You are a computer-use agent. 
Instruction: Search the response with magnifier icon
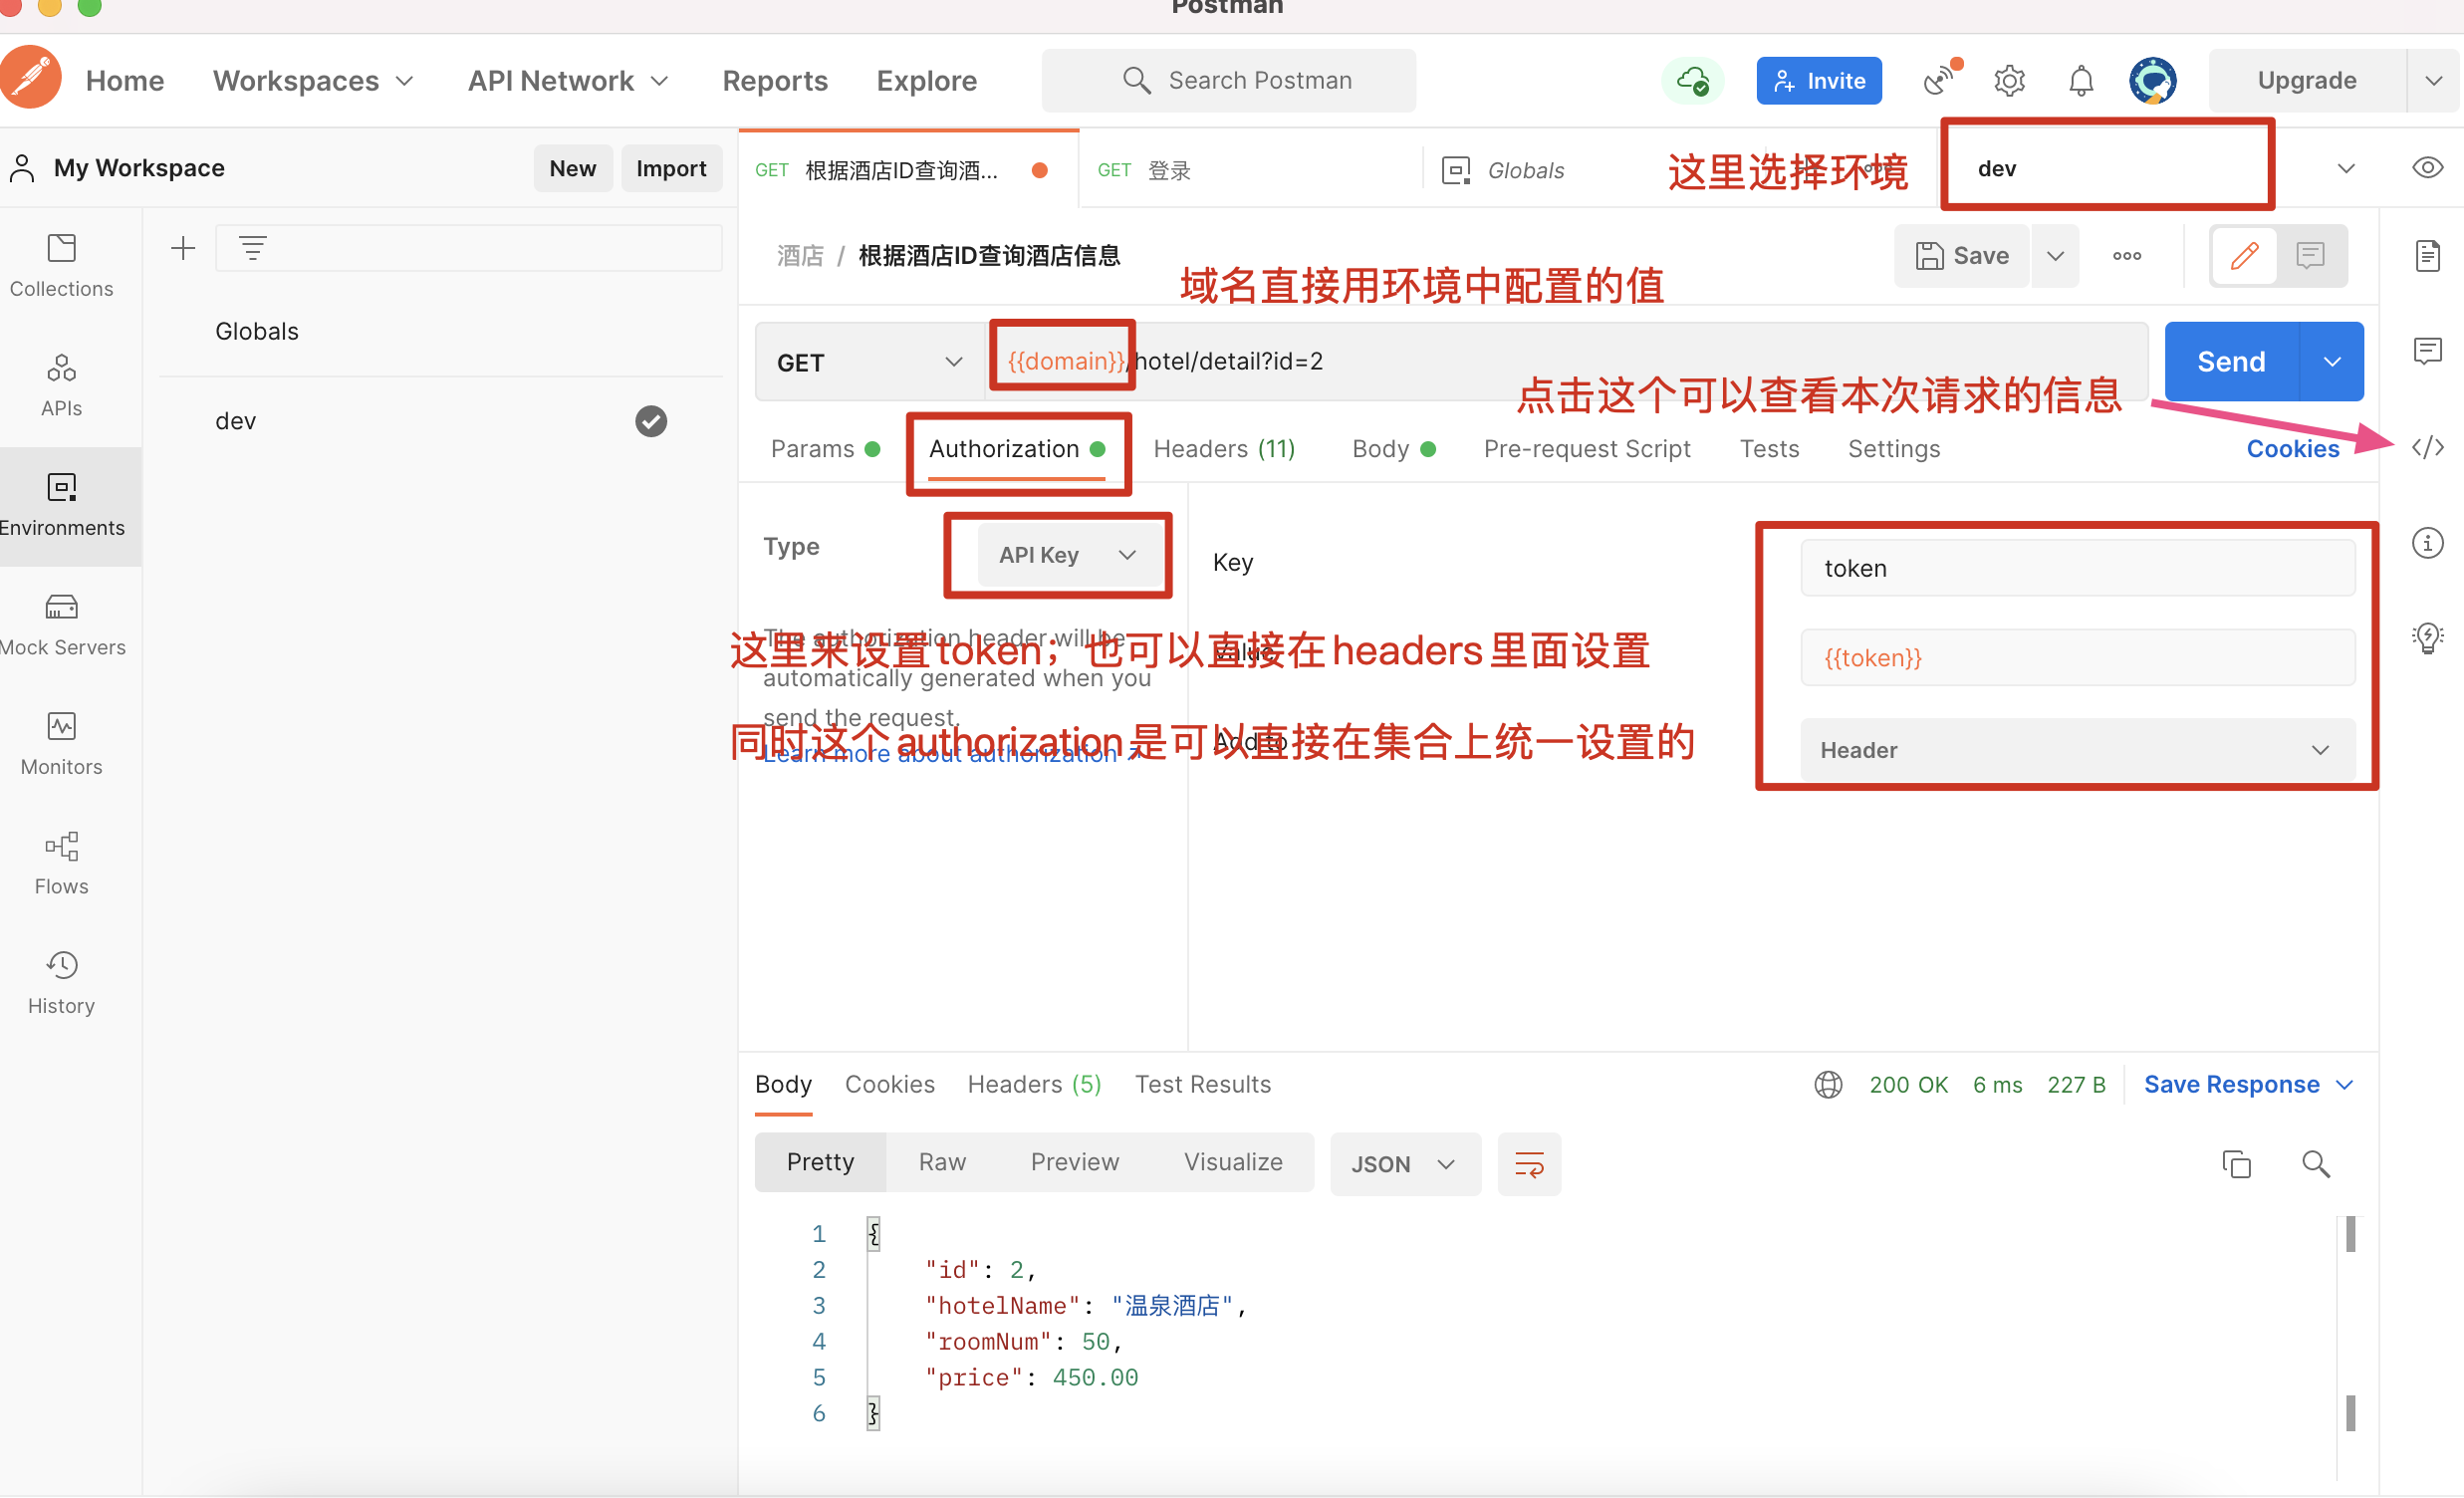(2316, 1164)
